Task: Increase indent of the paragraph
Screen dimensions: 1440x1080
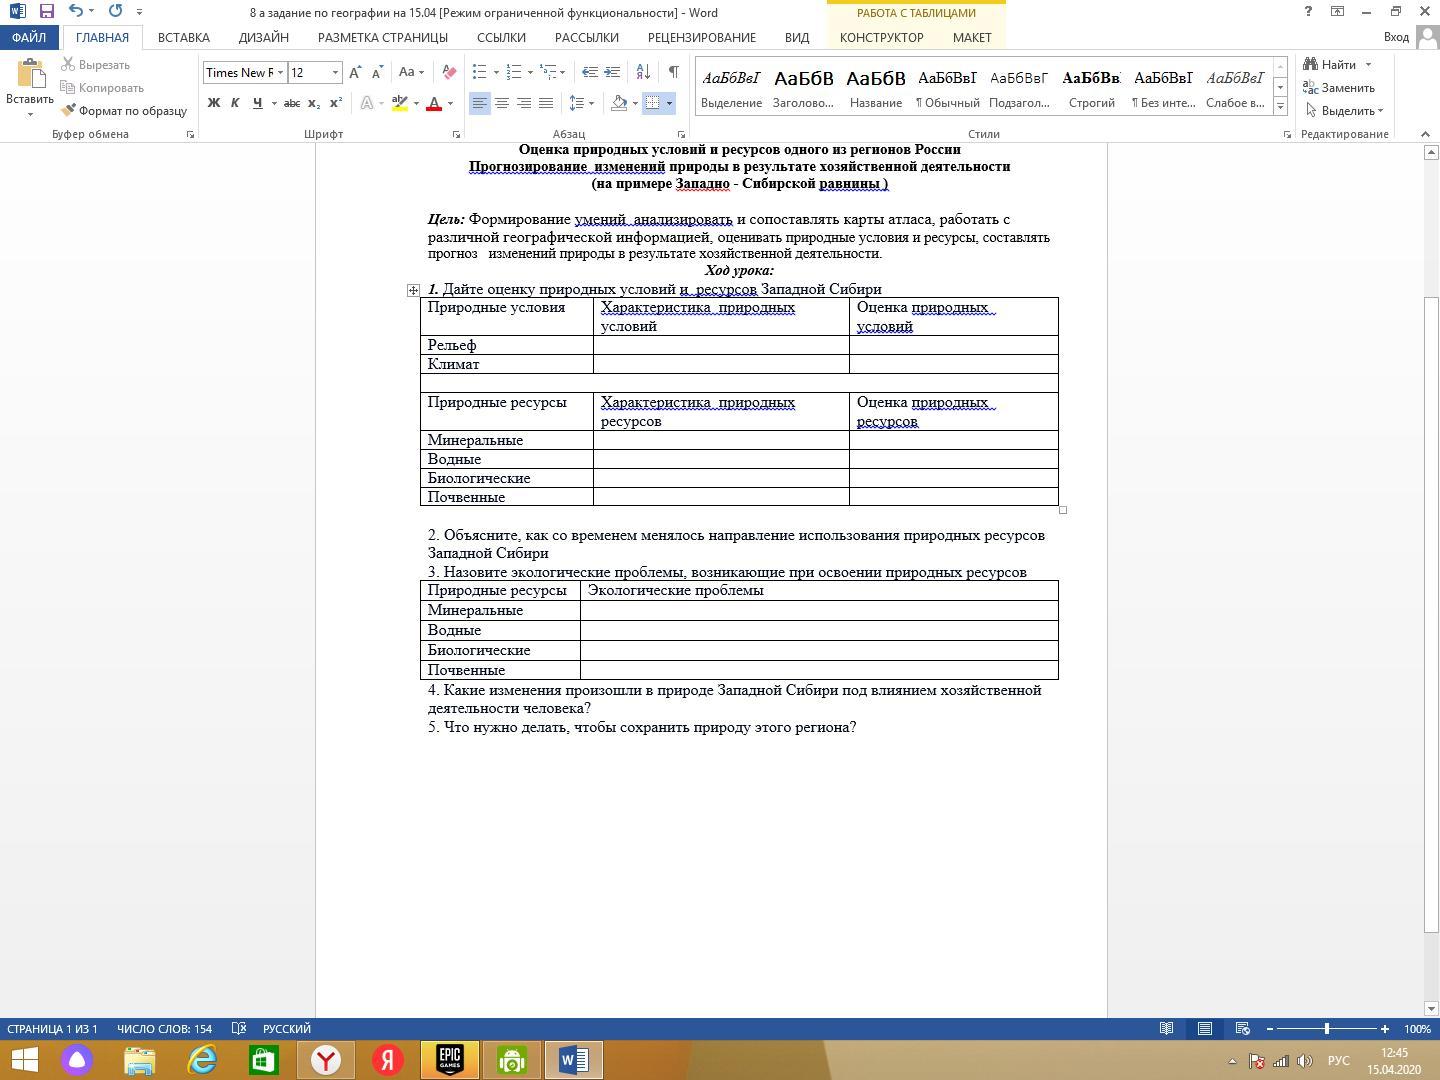Action: click(612, 72)
